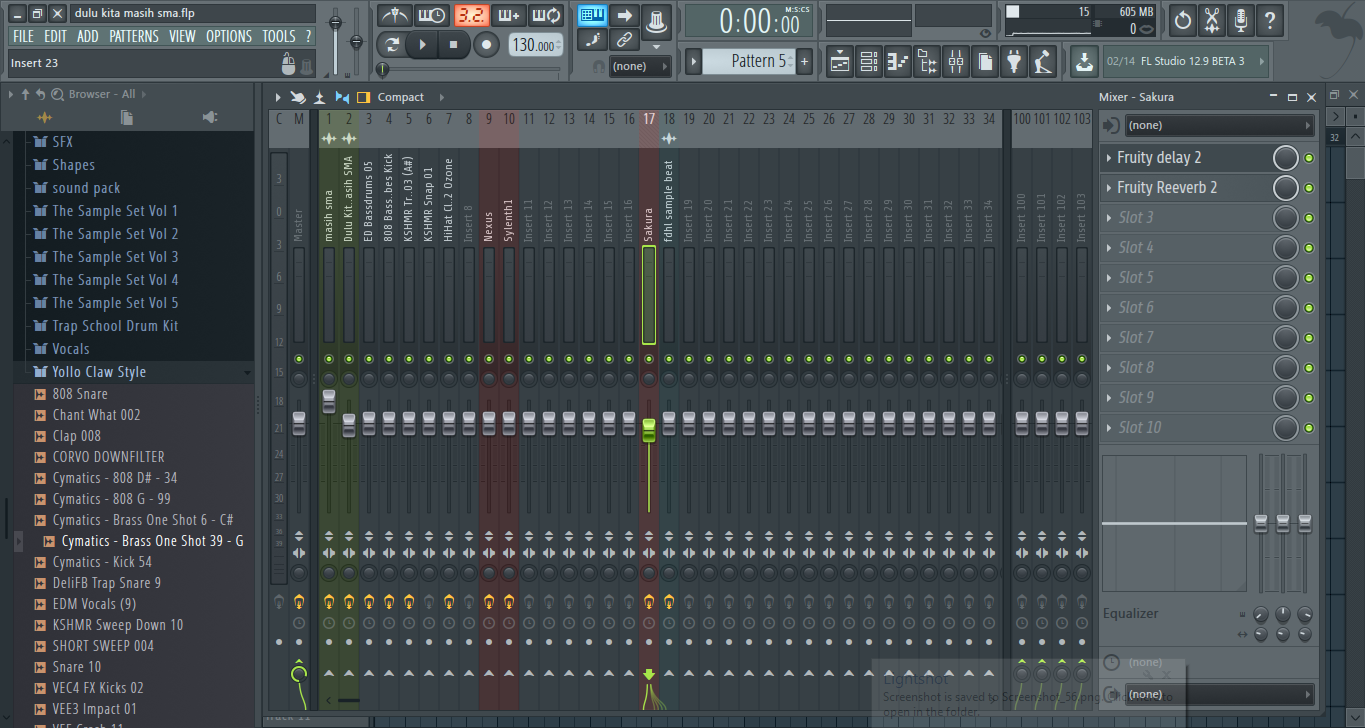Mute the Sakura mixer track
Image resolution: width=1365 pixels, height=728 pixels.
tap(649, 359)
